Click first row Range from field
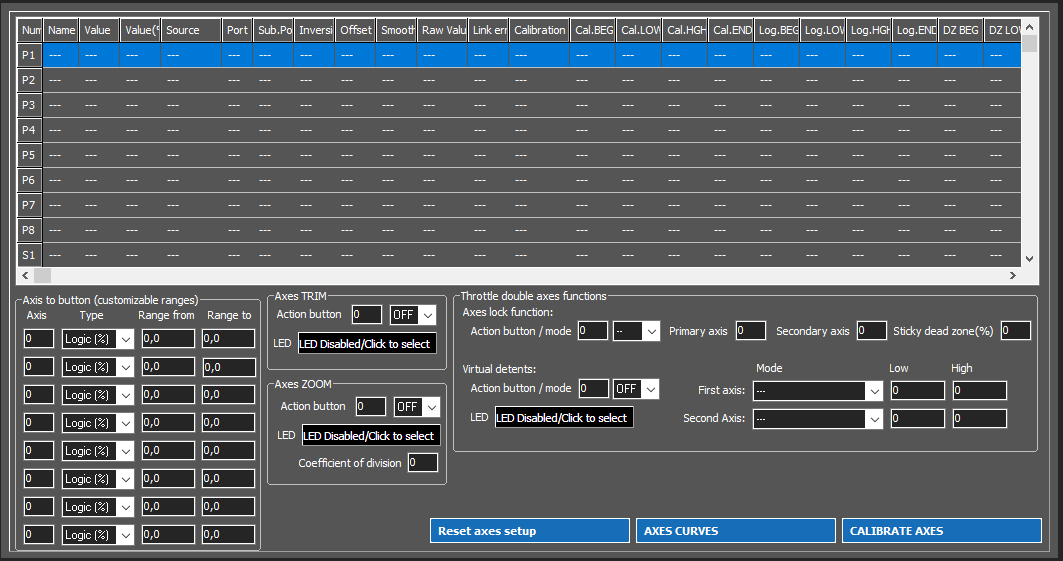 (168, 338)
